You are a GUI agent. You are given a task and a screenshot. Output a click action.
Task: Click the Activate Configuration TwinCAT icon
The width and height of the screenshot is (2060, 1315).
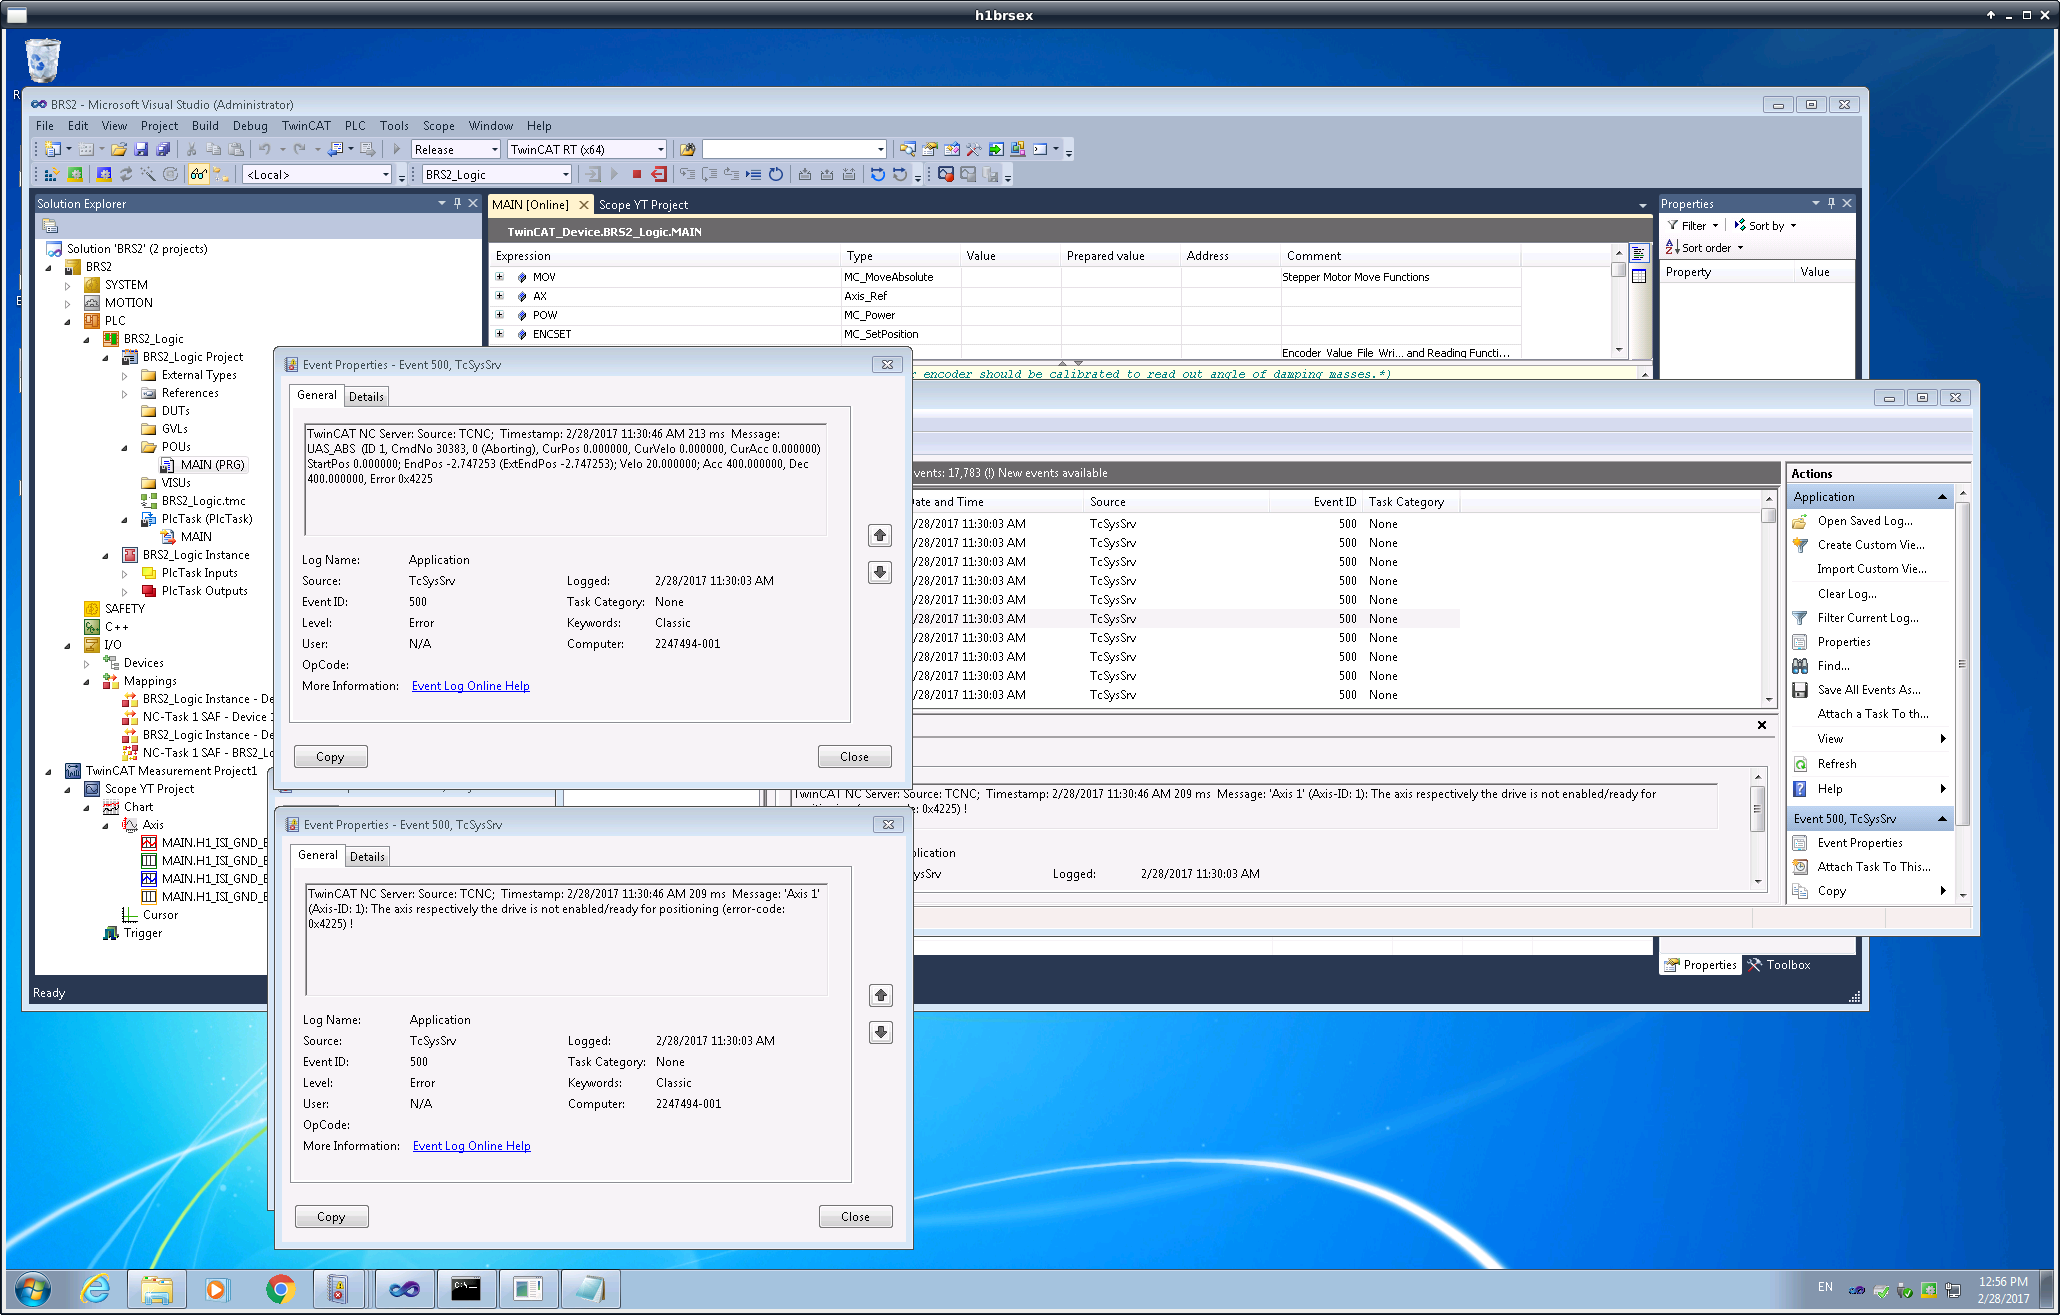click(52, 175)
